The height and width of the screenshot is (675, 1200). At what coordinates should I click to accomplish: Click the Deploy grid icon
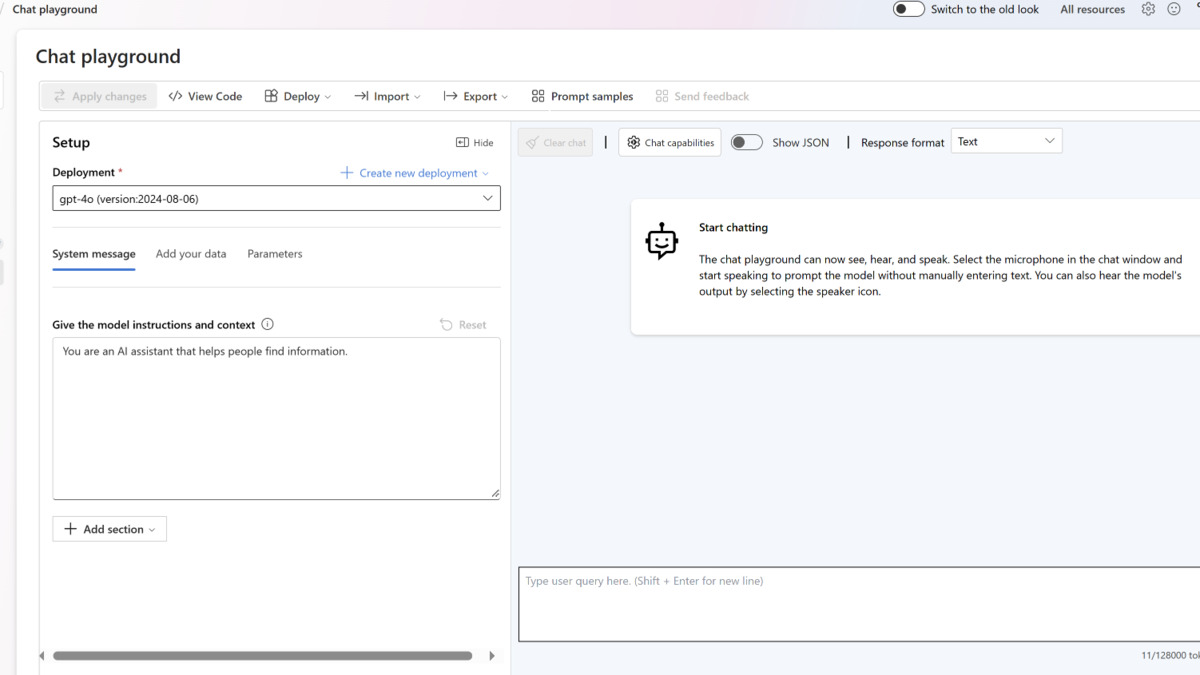270,96
